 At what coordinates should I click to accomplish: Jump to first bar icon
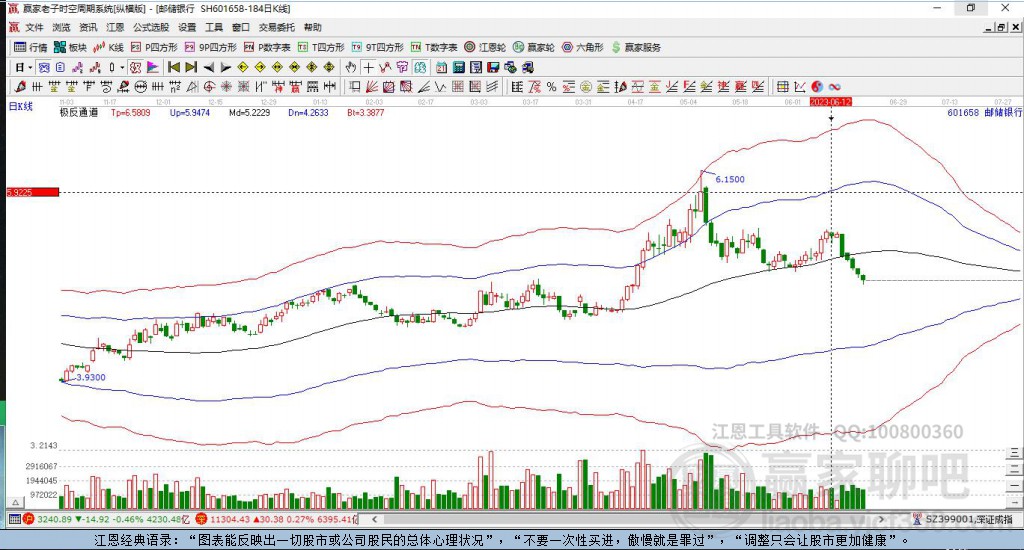pyautogui.click(x=174, y=67)
